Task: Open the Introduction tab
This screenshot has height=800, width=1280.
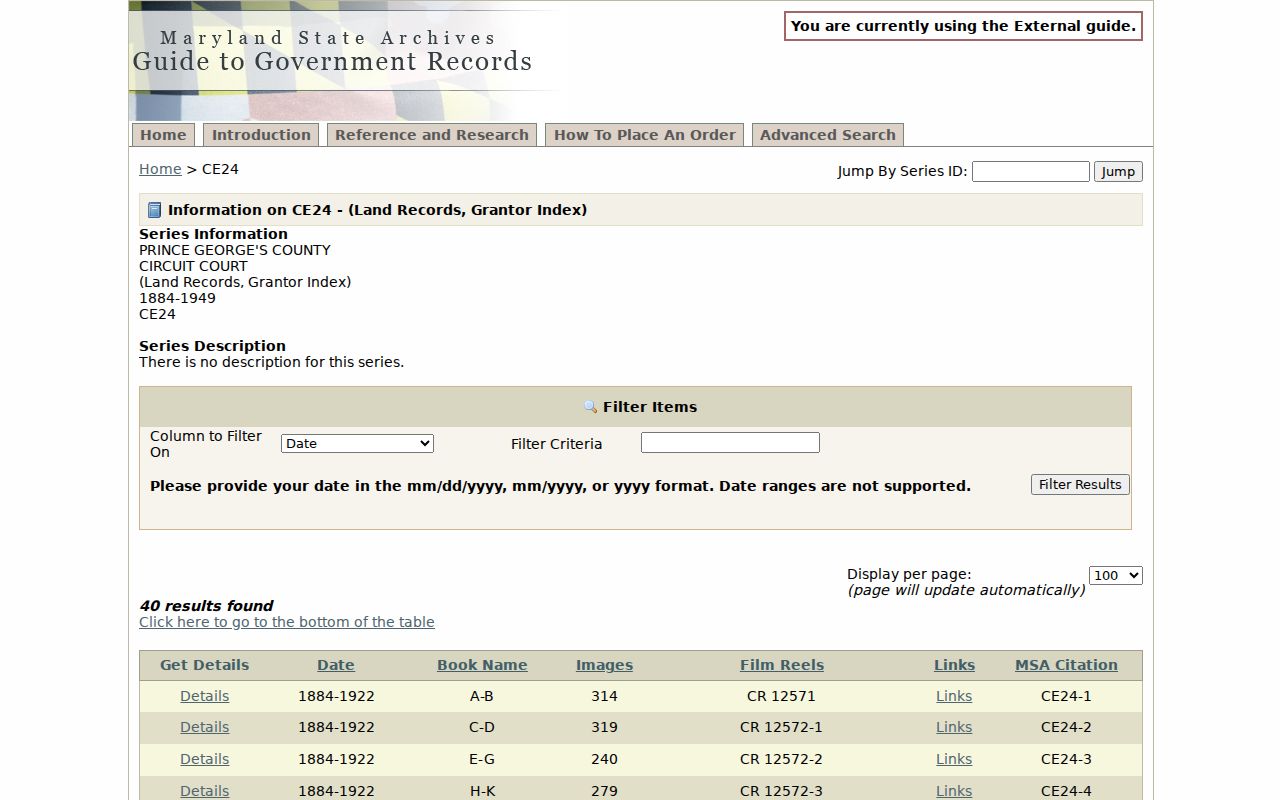Action: click(x=261, y=135)
